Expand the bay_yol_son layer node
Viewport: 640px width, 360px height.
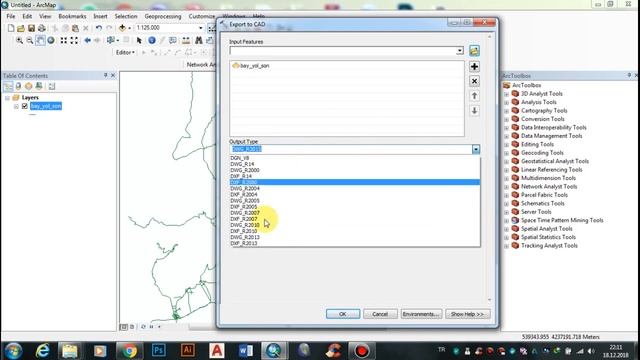pyautogui.click(x=16, y=107)
